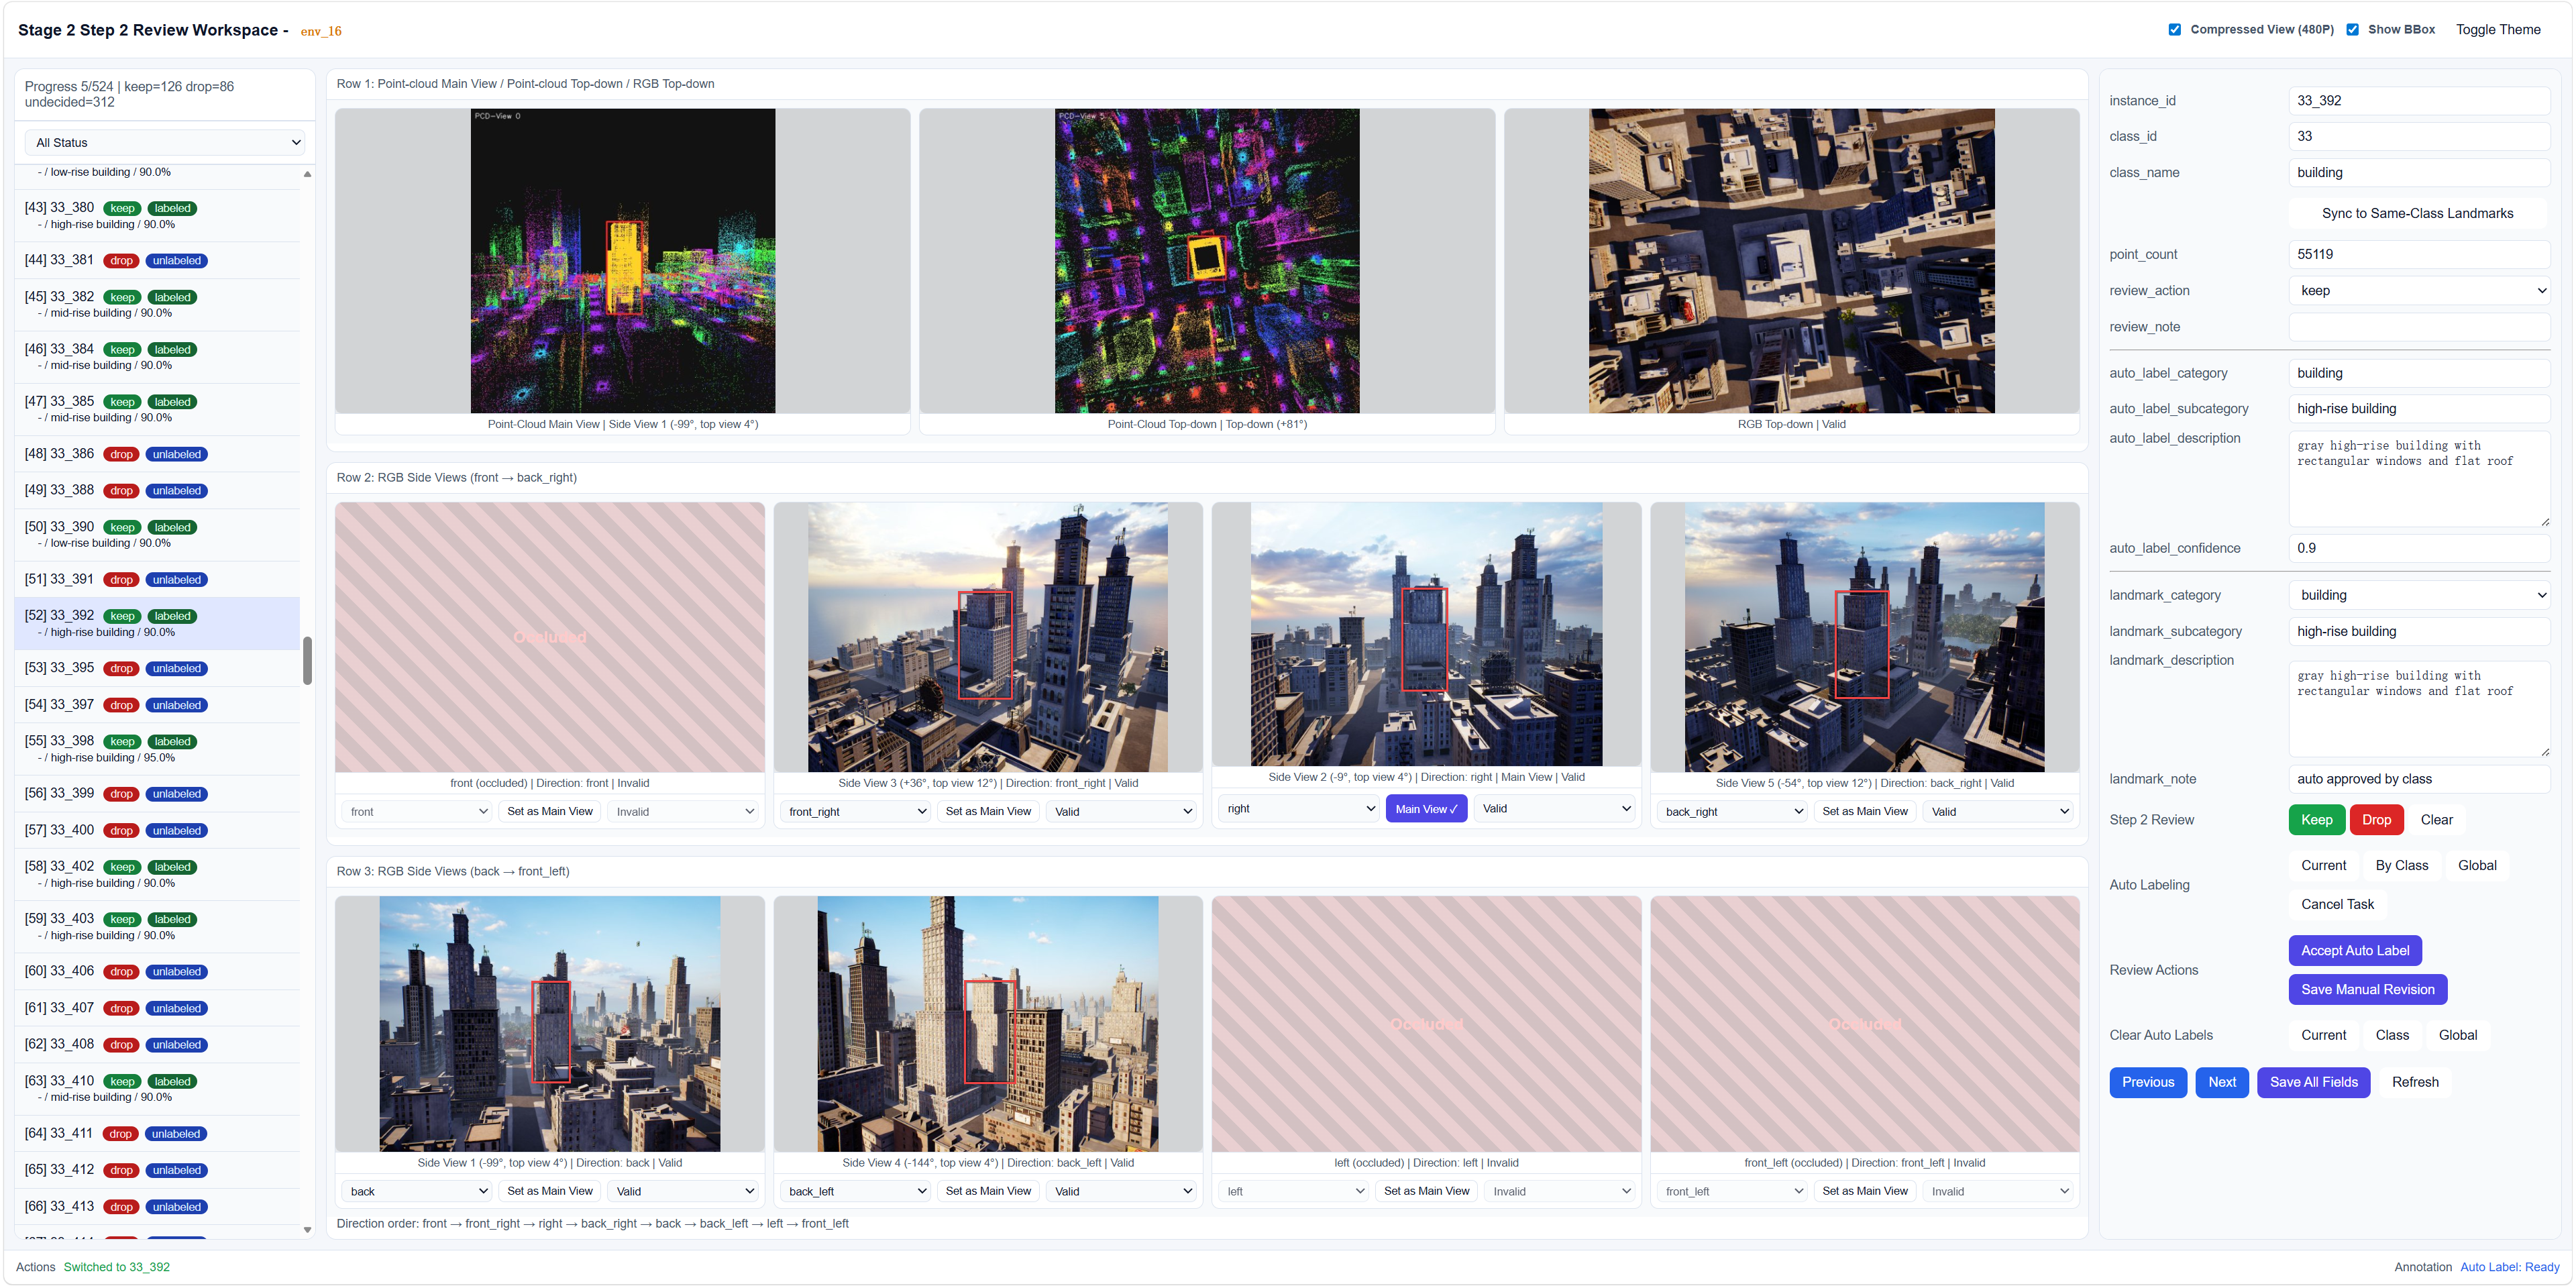The width and height of the screenshot is (2576, 1288).
Task: Open the All Status filter dropdown
Action: (164, 142)
